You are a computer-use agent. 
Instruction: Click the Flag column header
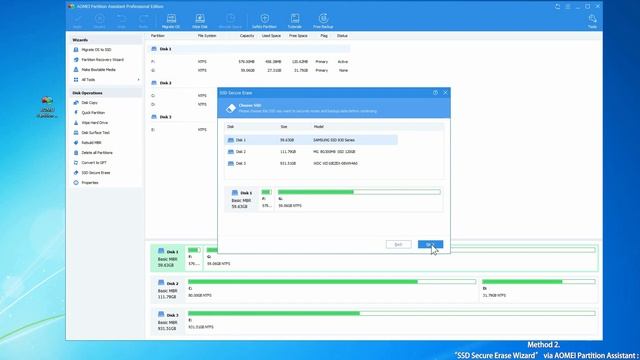(324, 36)
